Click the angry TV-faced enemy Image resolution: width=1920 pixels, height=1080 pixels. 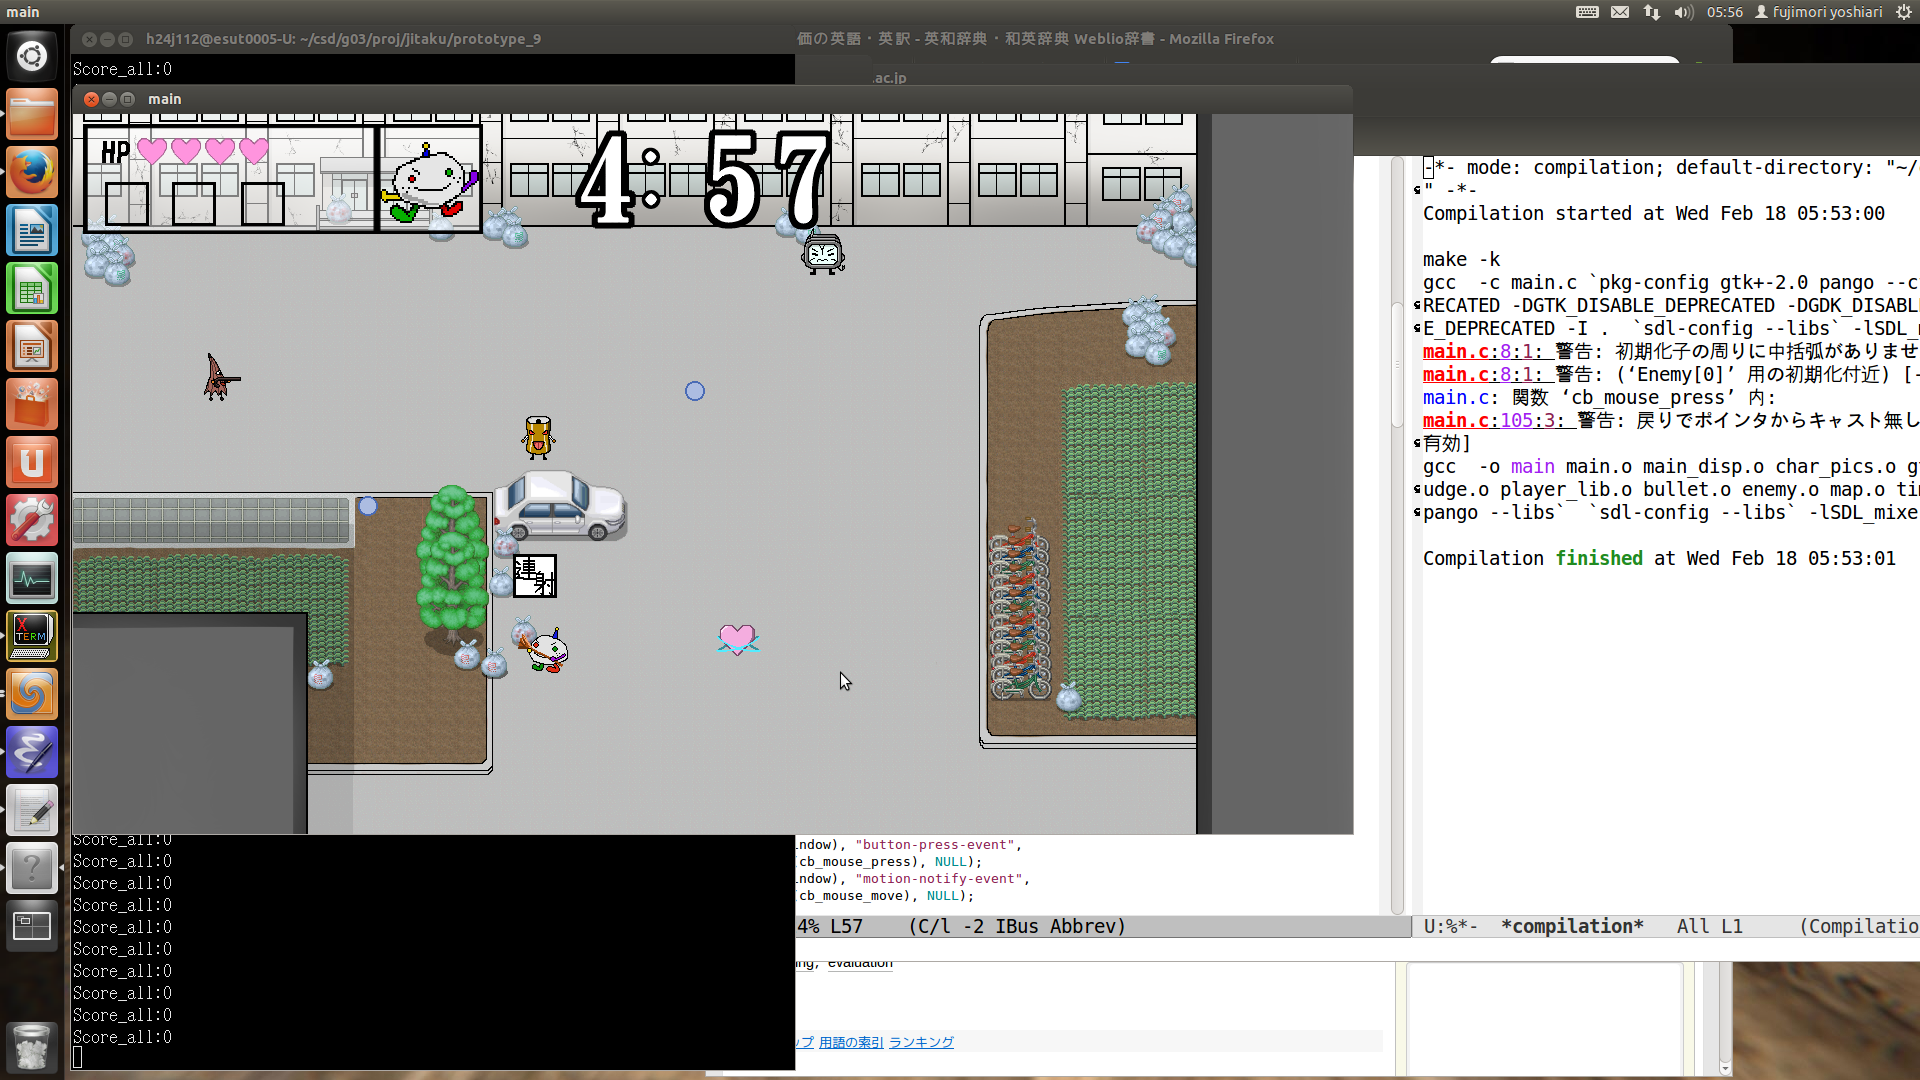click(x=823, y=254)
